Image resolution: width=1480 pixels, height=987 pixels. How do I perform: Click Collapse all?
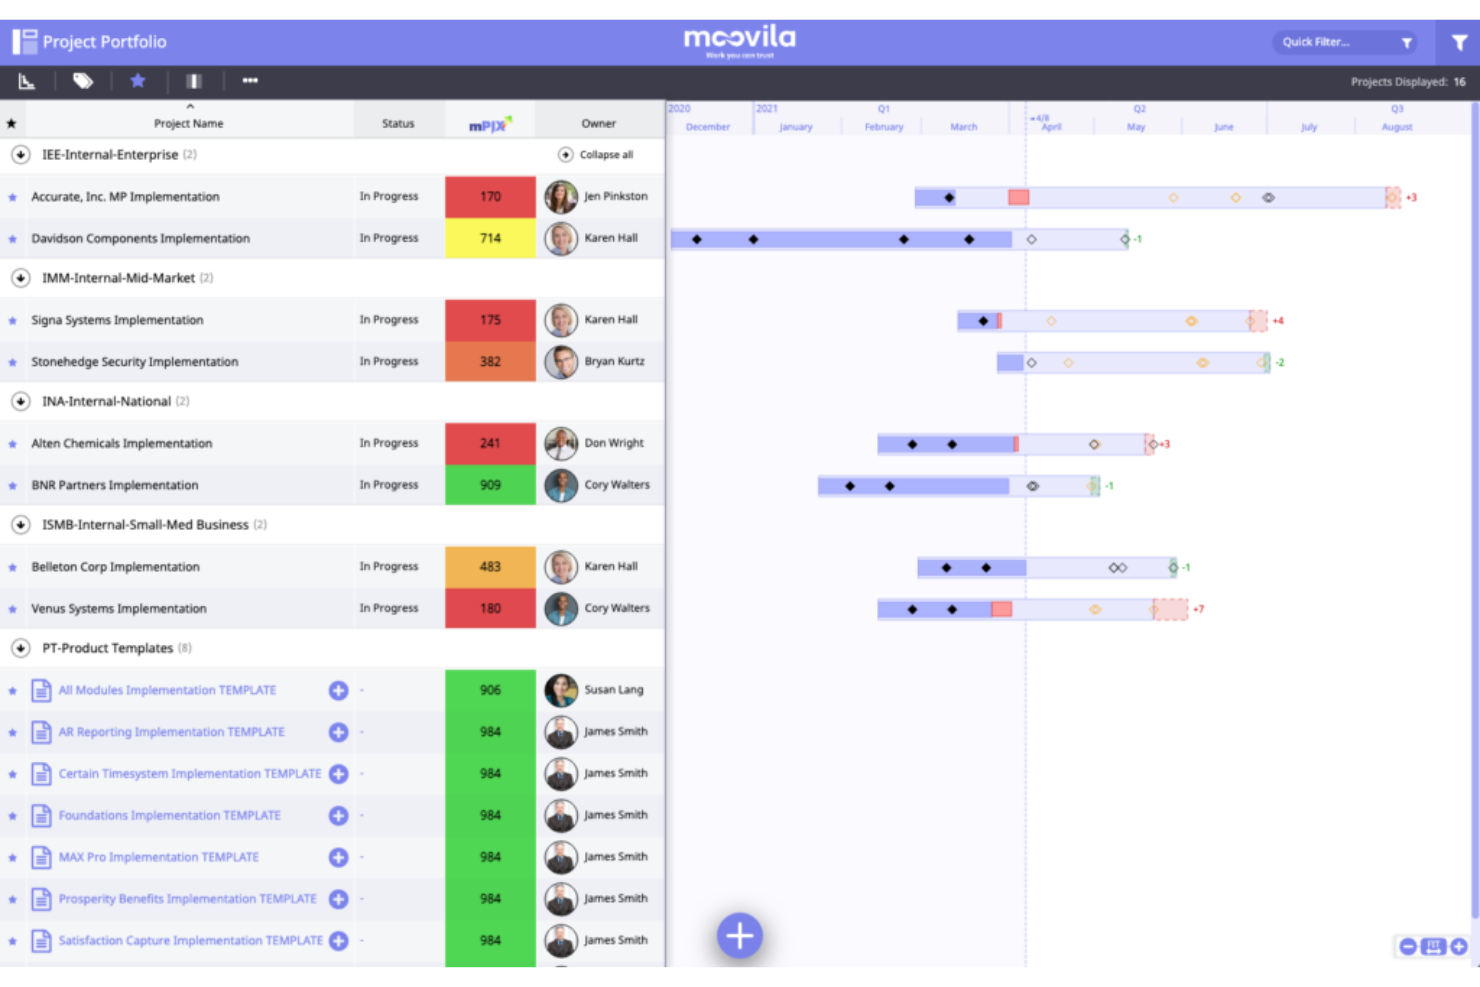(x=596, y=155)
